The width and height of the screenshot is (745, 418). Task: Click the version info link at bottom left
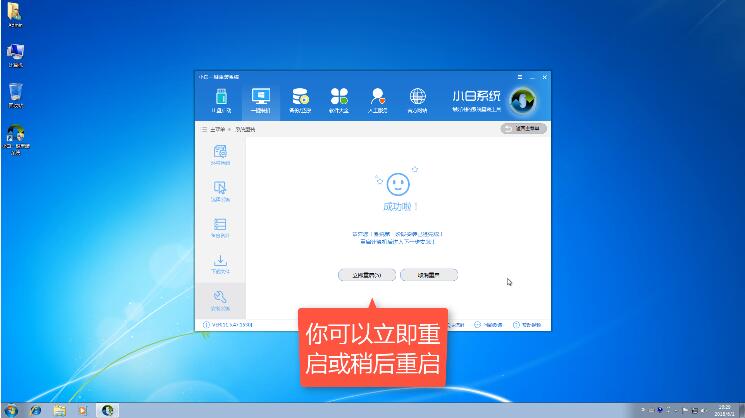click(x=230, y=325)
